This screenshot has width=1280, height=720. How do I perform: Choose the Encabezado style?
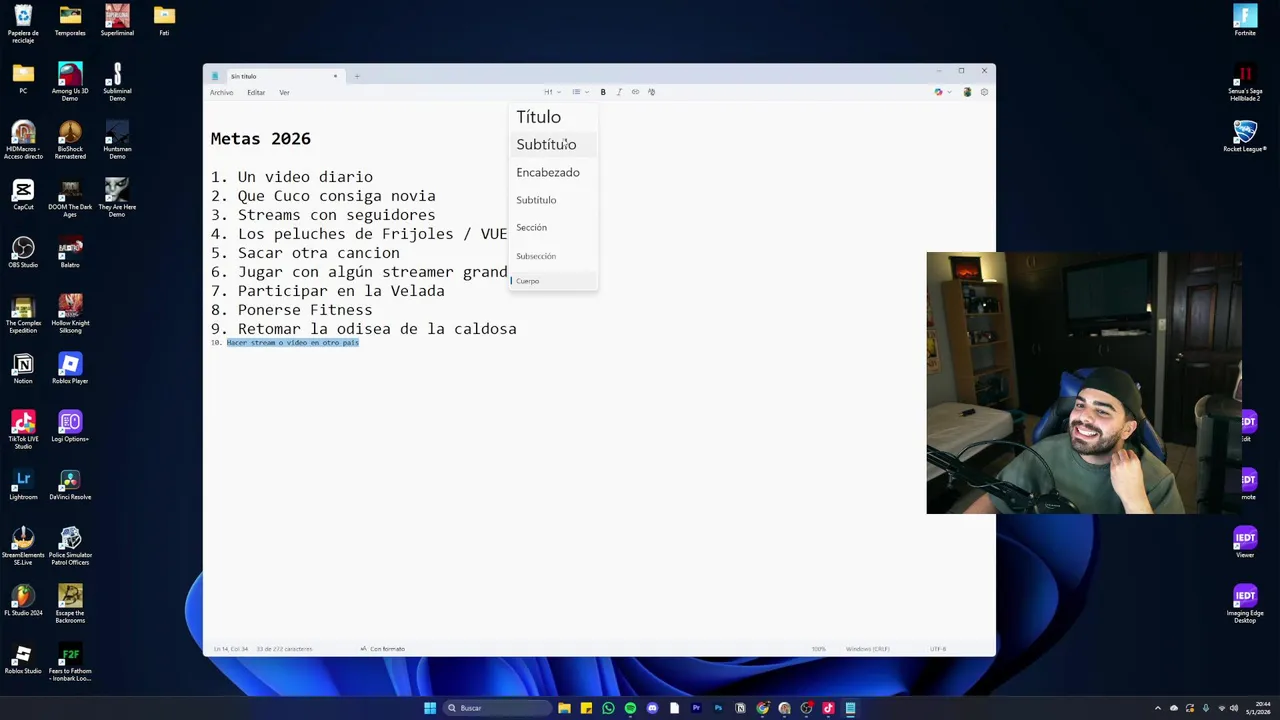(x=553, y=172)
